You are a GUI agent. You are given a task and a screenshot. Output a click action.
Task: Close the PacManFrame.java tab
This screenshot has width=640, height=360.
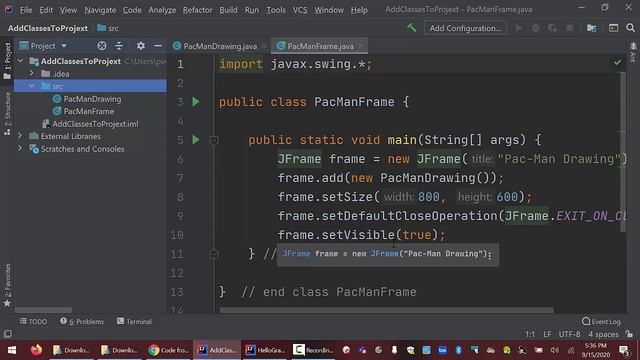[361, 46]
